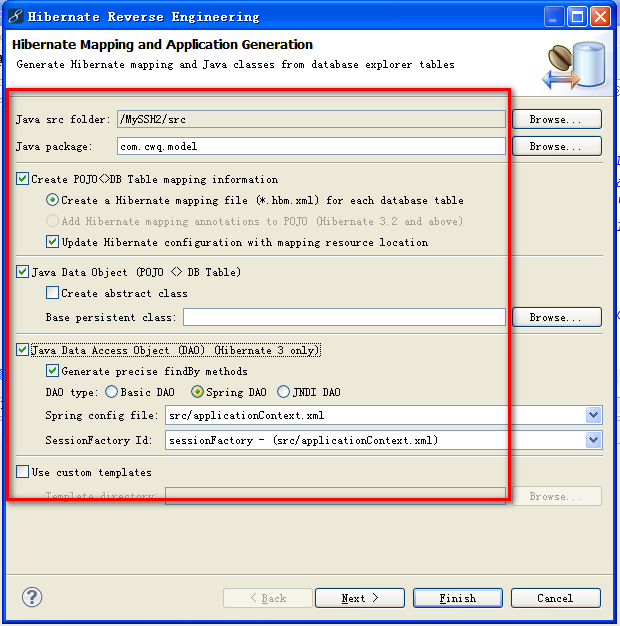Select Spring DAO radio button
This screenshot has width=620, height=626.
click(197, 392)
